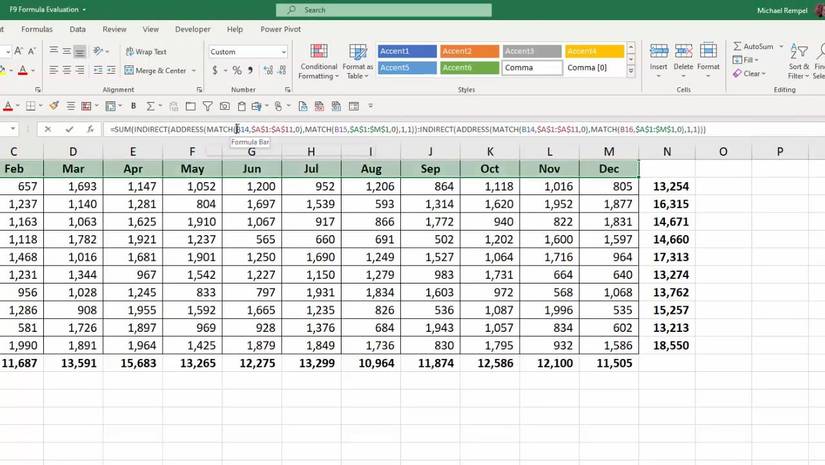Click the Search box in title bar
Screen dimensions: 825x465
tap(384, 10)
